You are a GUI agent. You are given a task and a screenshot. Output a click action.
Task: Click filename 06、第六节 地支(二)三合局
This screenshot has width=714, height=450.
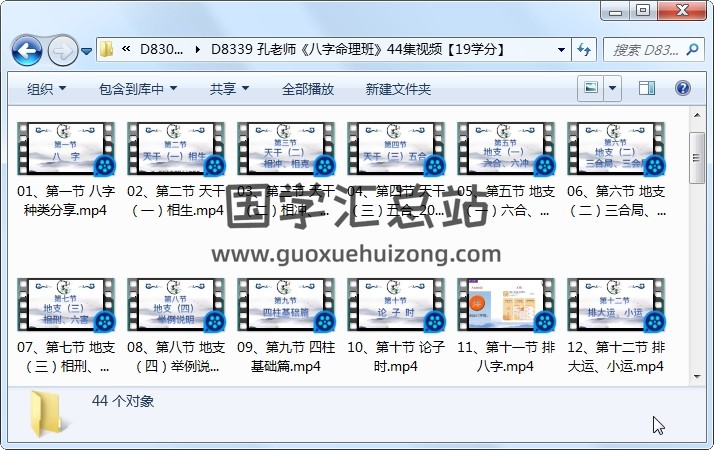tap(616, 201)
